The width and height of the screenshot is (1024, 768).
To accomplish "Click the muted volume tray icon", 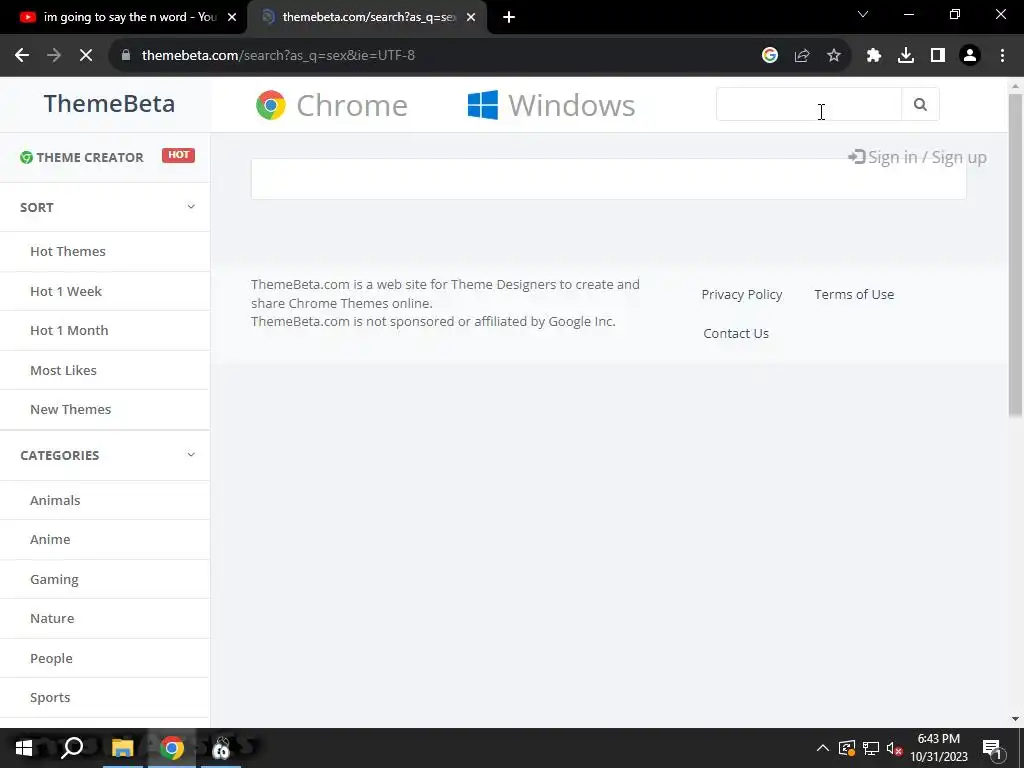I will click(x=895, y=748).
